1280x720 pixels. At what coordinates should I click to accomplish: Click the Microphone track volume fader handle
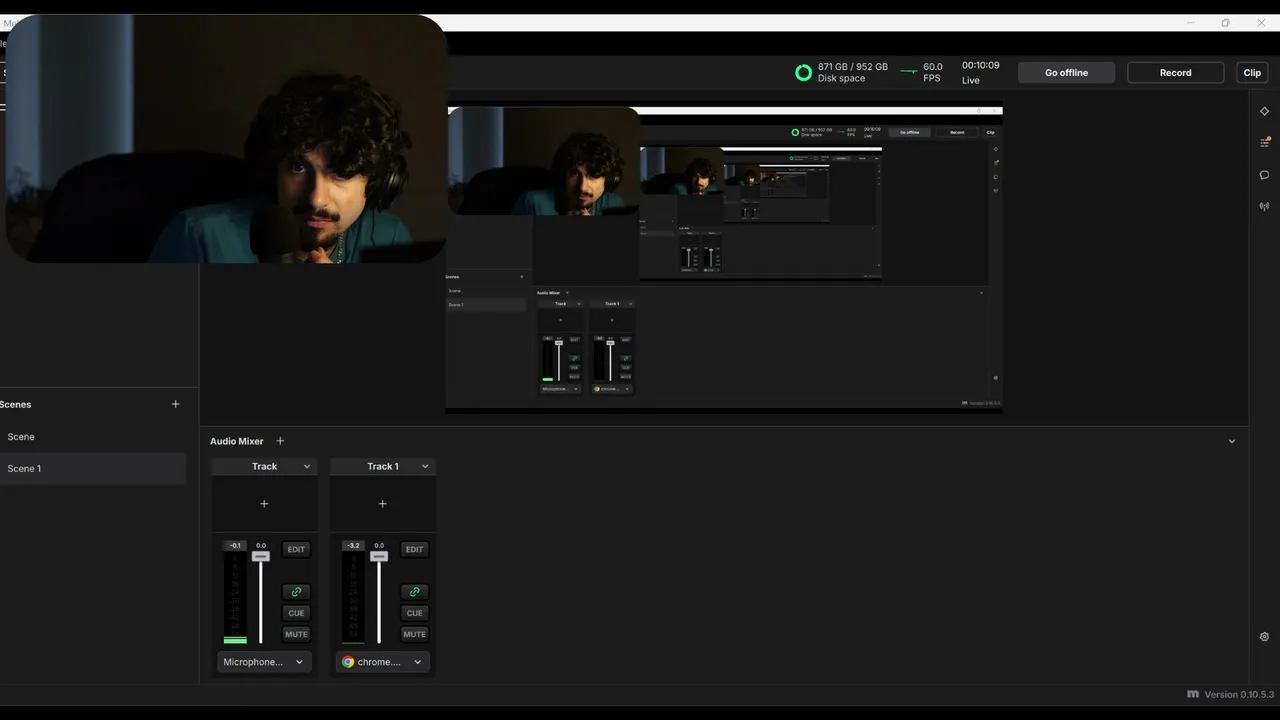[x=261, y=556]
